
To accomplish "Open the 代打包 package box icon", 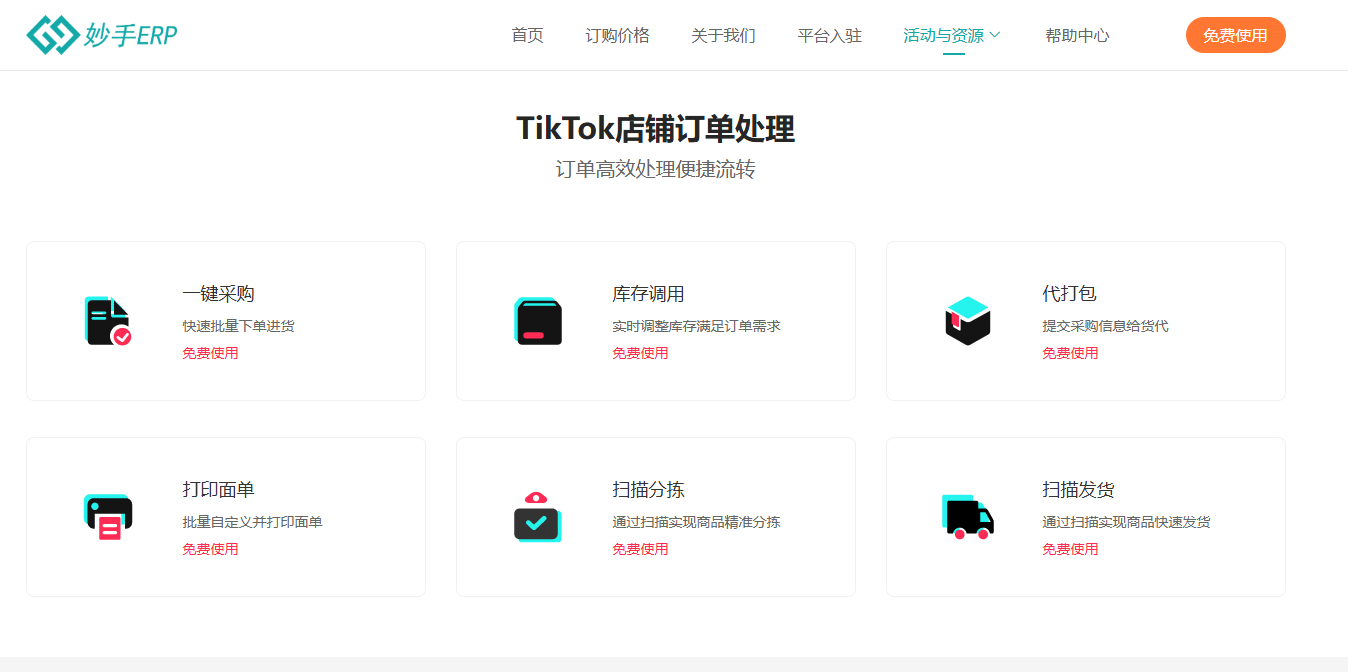I will click(x=967, y=318).
